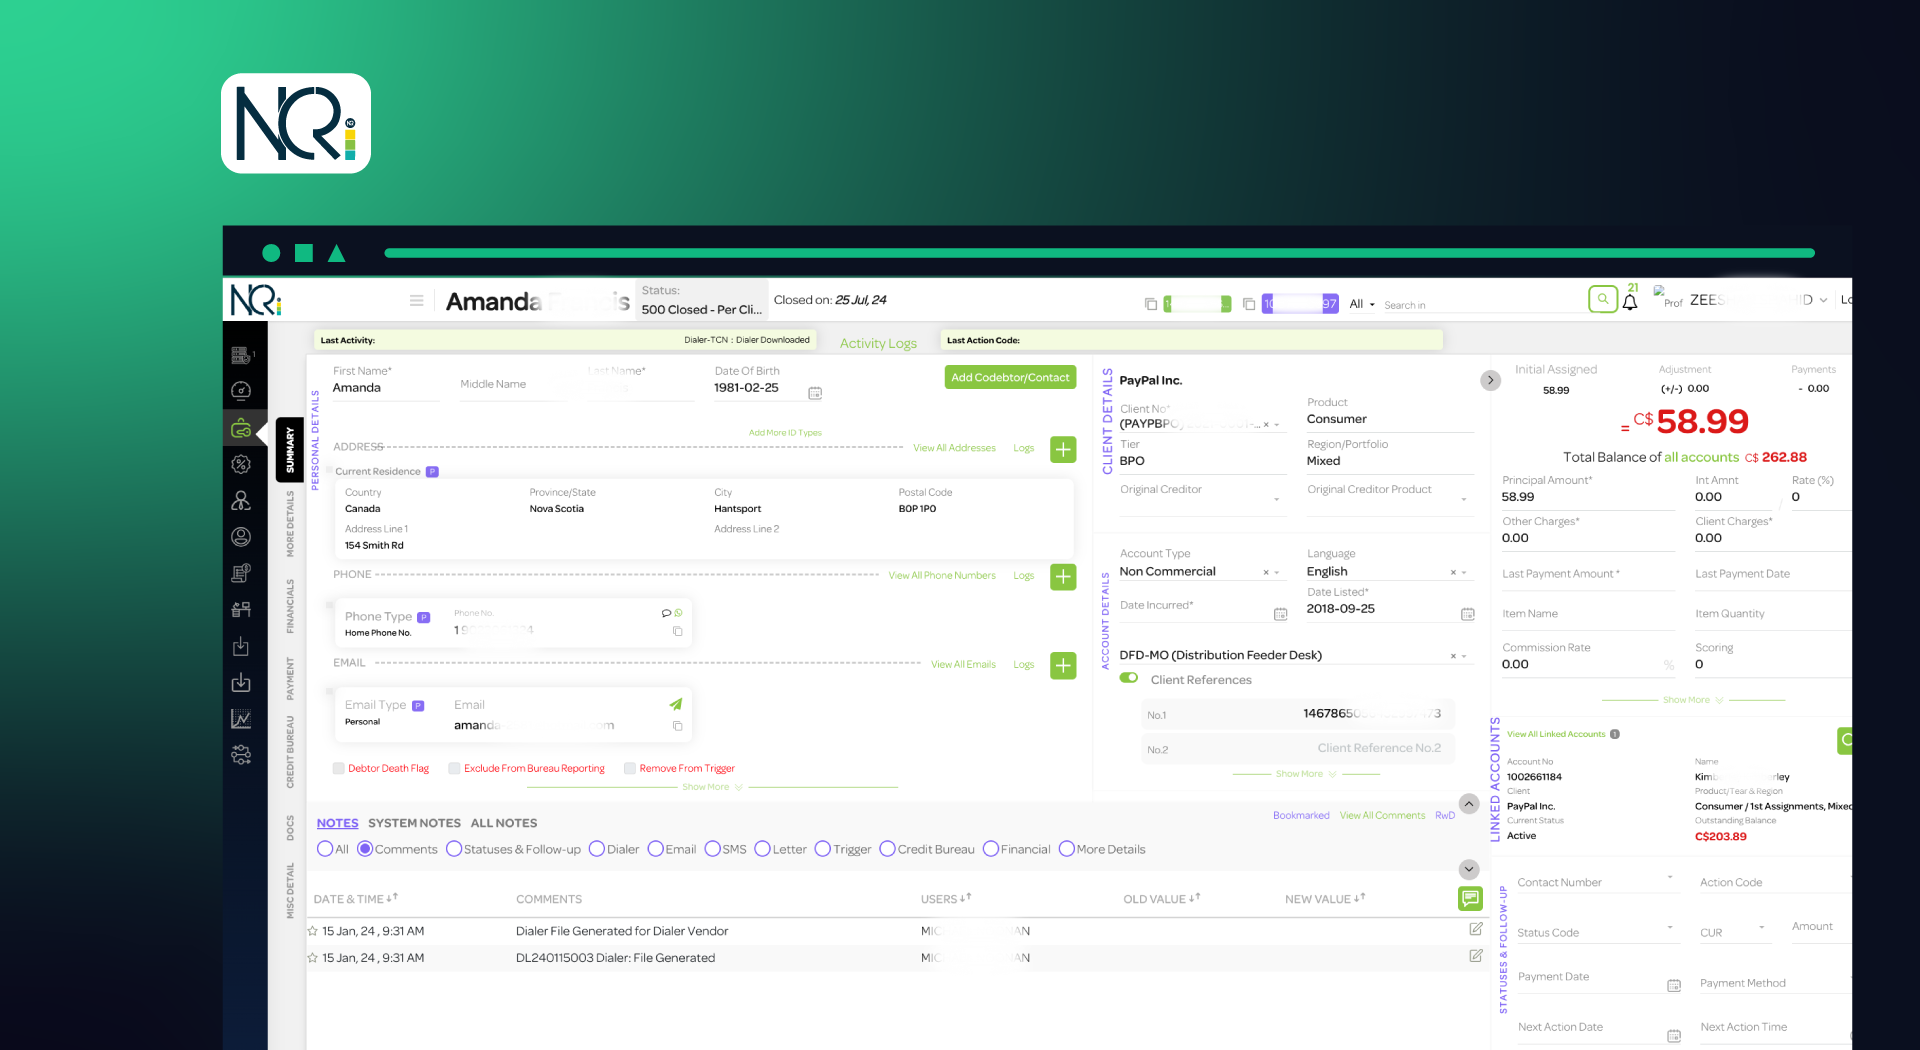Open the dashboard gauge icon in sidebar

tap(242, 390)
